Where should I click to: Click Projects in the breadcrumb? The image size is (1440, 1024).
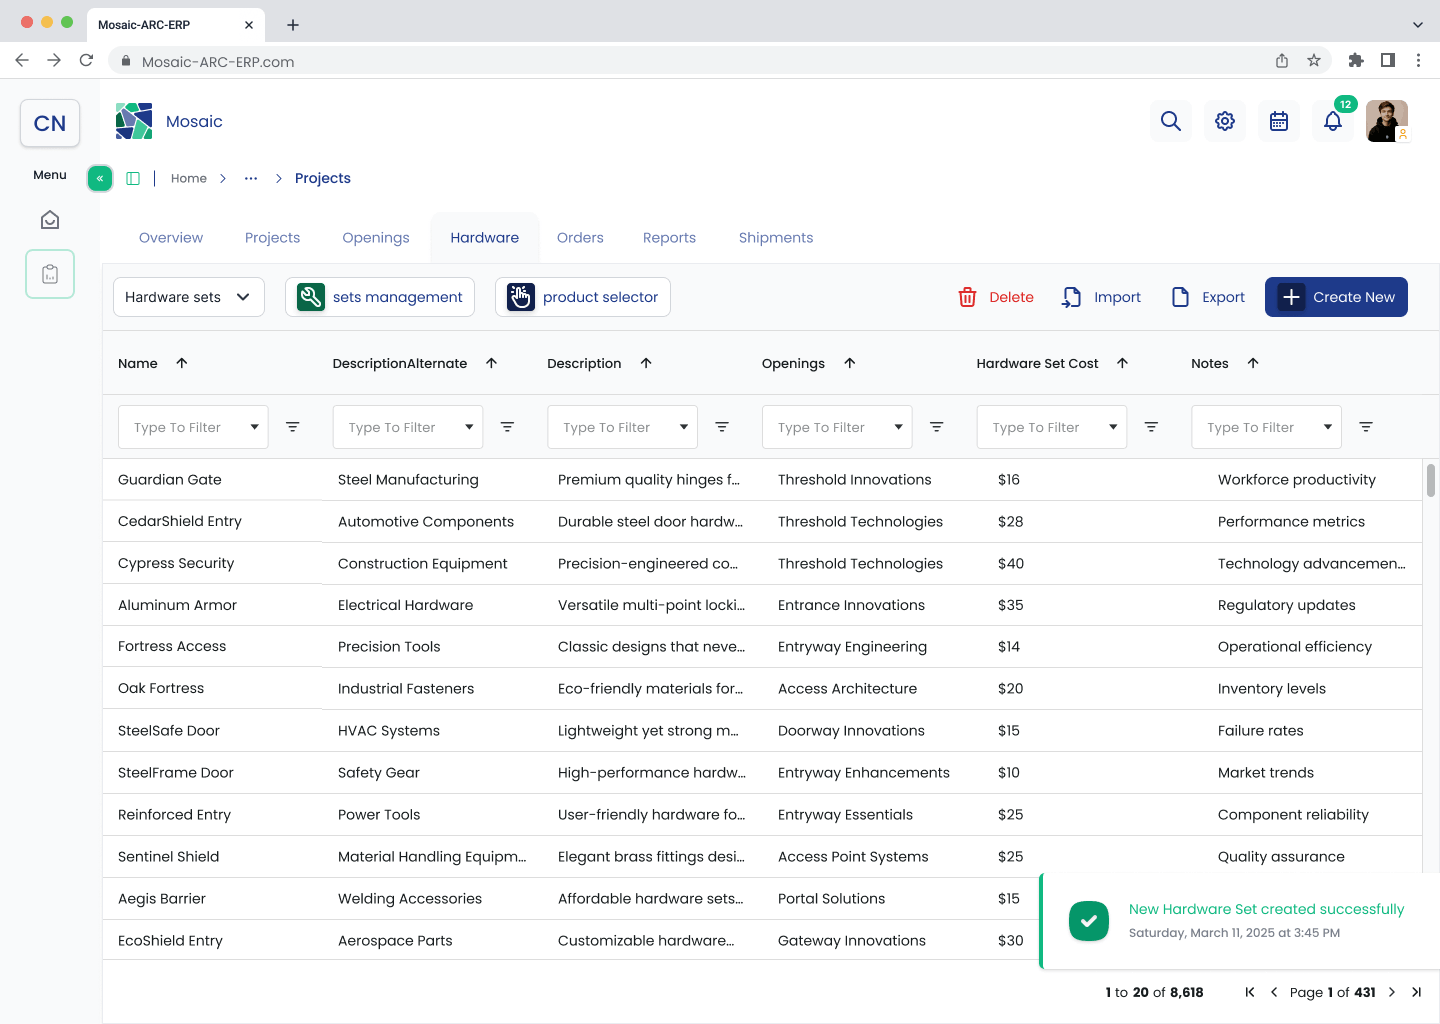click(x=323, y=178)
